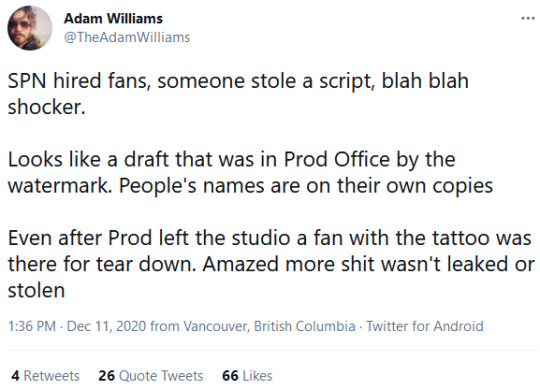The height and width of the screenshot is (390, 540).
Task: Click the word "stolen" ending the tweet
Action: coord(37,290)
